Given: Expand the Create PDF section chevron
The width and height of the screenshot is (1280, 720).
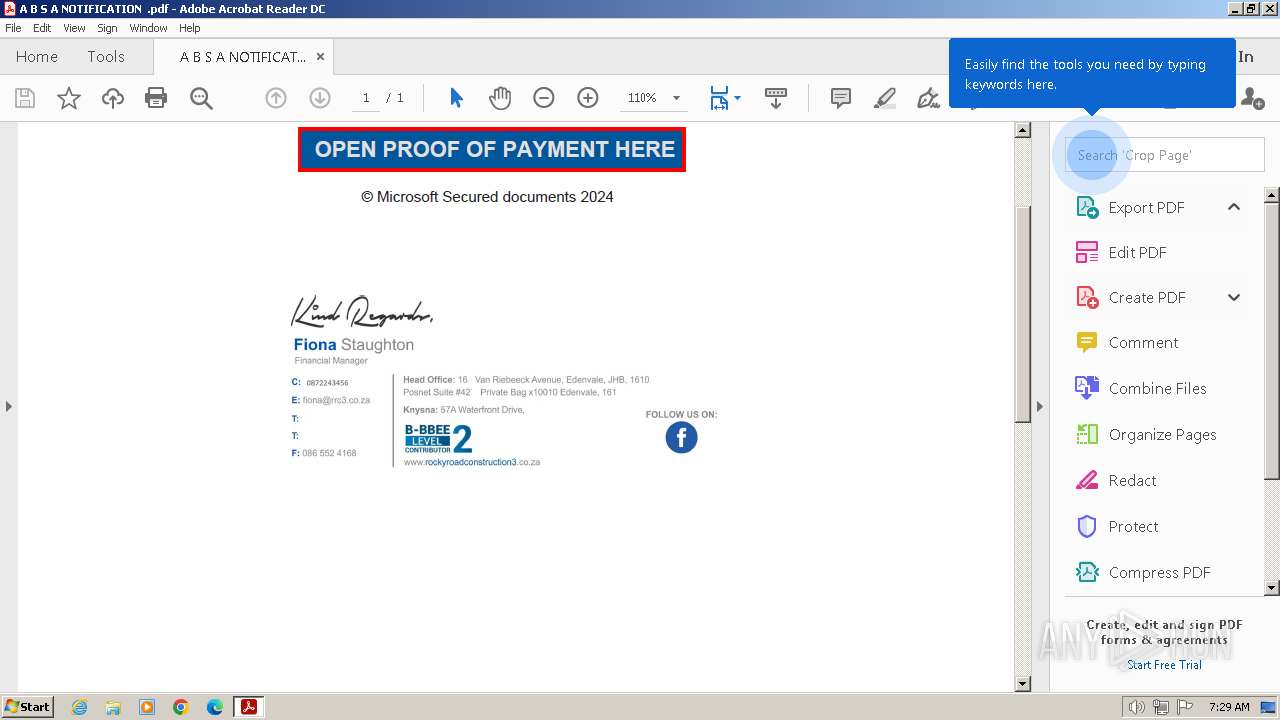Looking at the screenshot, I should [1234, 297].
